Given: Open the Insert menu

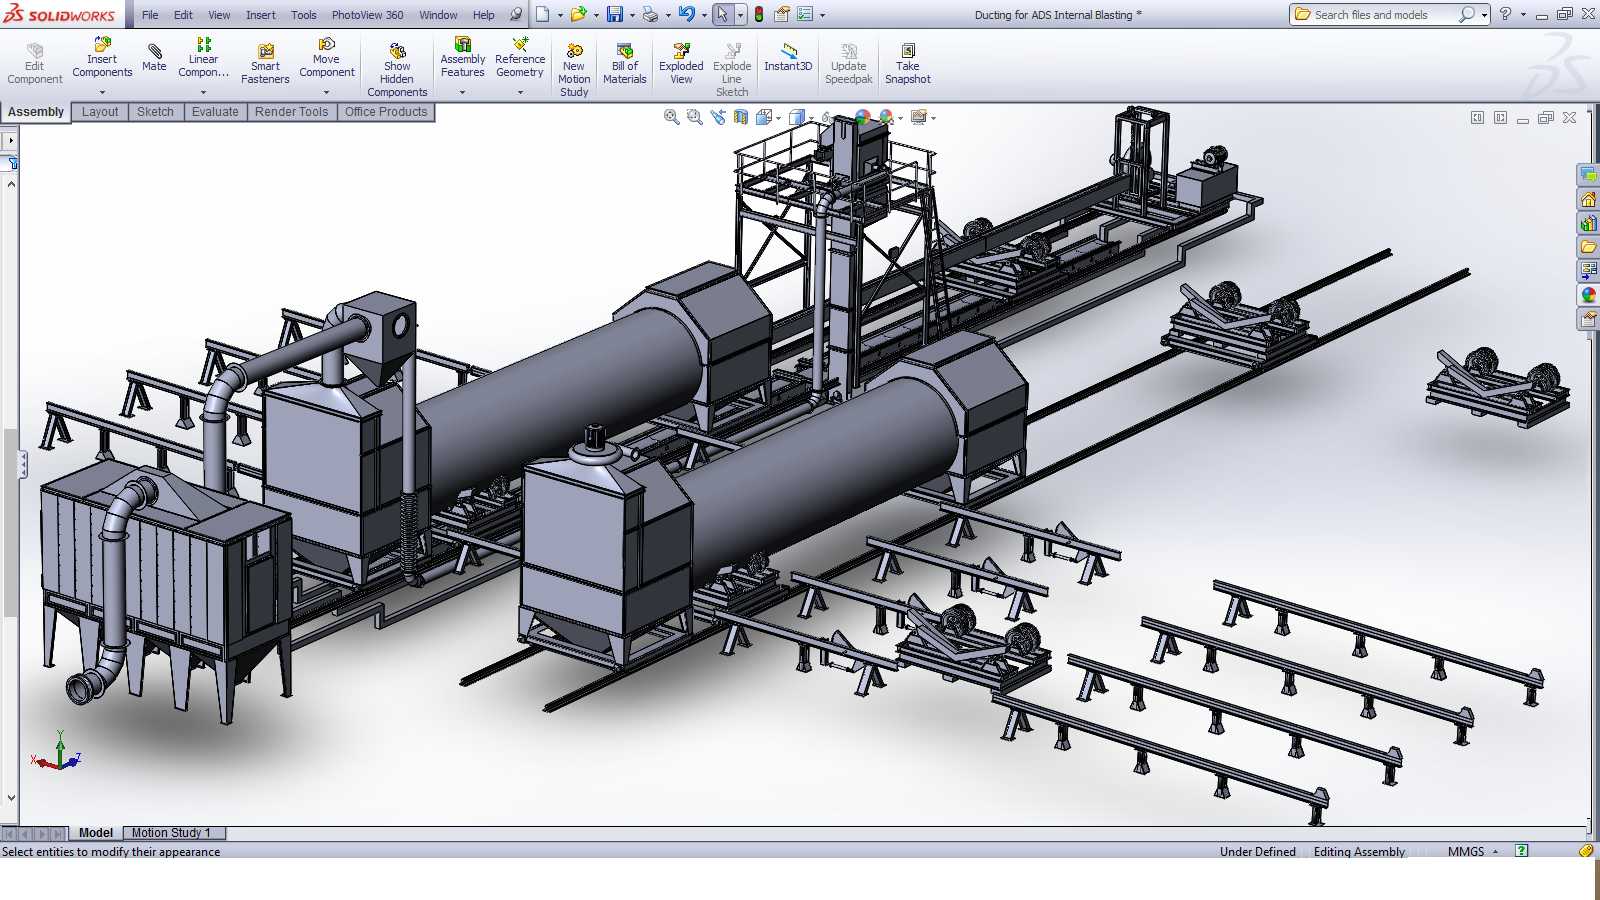Looking at the screenshot, I should (261, 15).
